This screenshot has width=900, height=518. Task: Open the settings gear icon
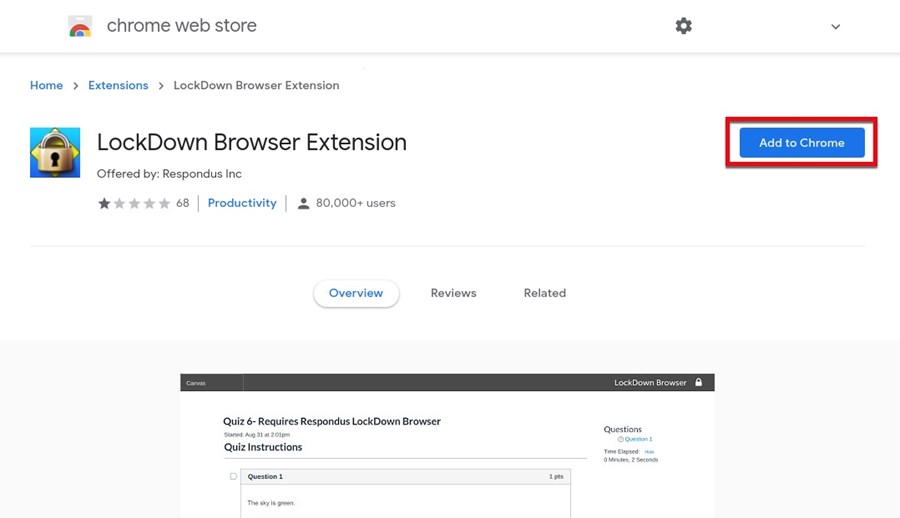[683, 26]
